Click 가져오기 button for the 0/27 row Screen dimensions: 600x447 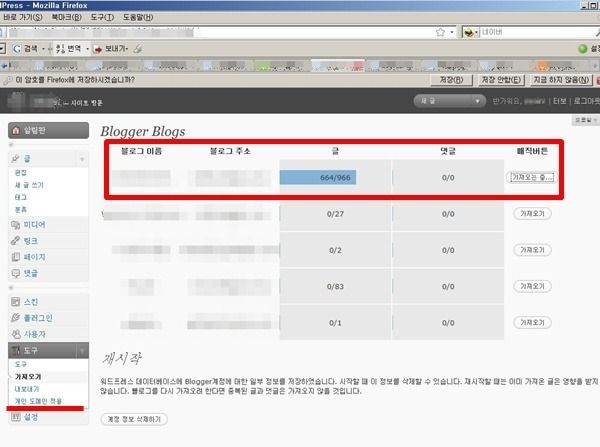[x=532, y=214]
